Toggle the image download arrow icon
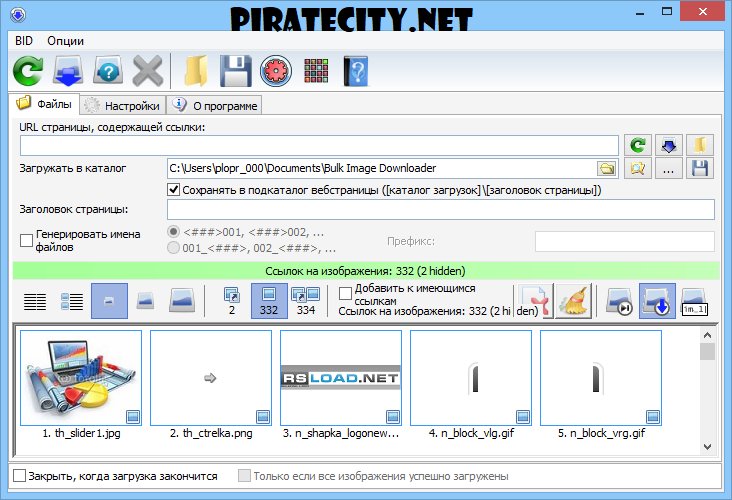Image resolution: width=732 pixels, height=500 pixels. click(x=657, y=301)
